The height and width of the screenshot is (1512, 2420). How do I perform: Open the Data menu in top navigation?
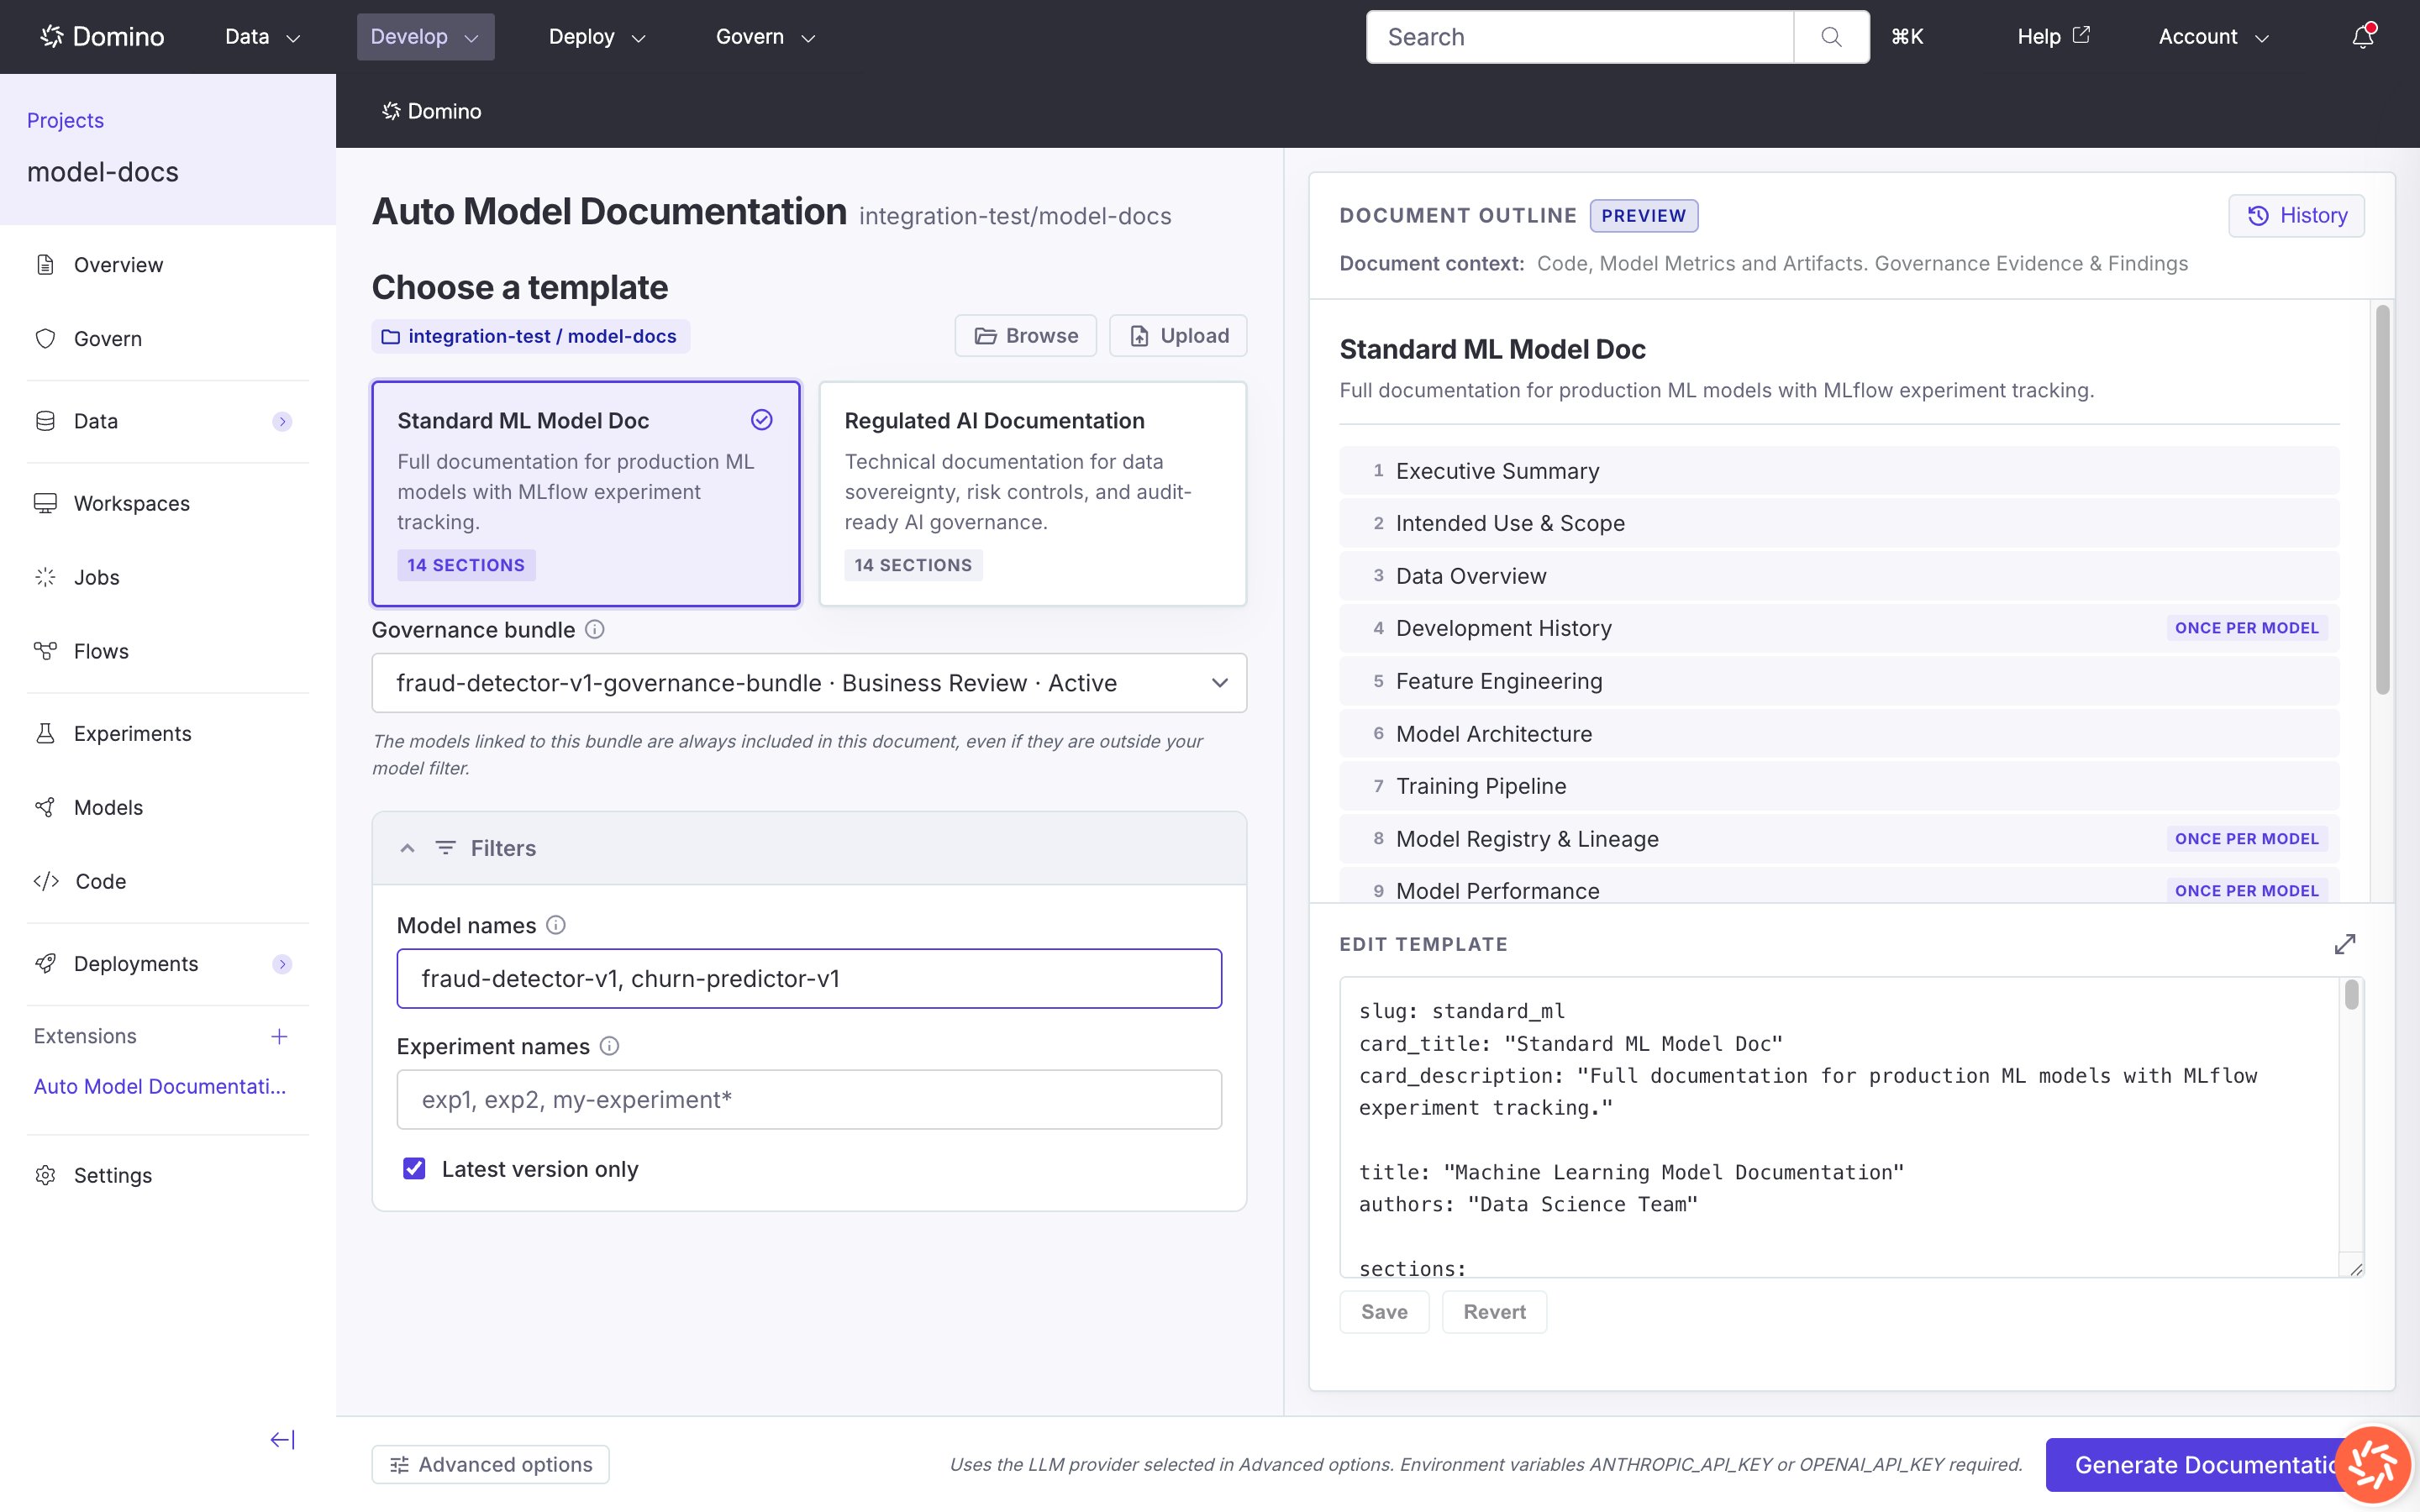coord(262,37)
